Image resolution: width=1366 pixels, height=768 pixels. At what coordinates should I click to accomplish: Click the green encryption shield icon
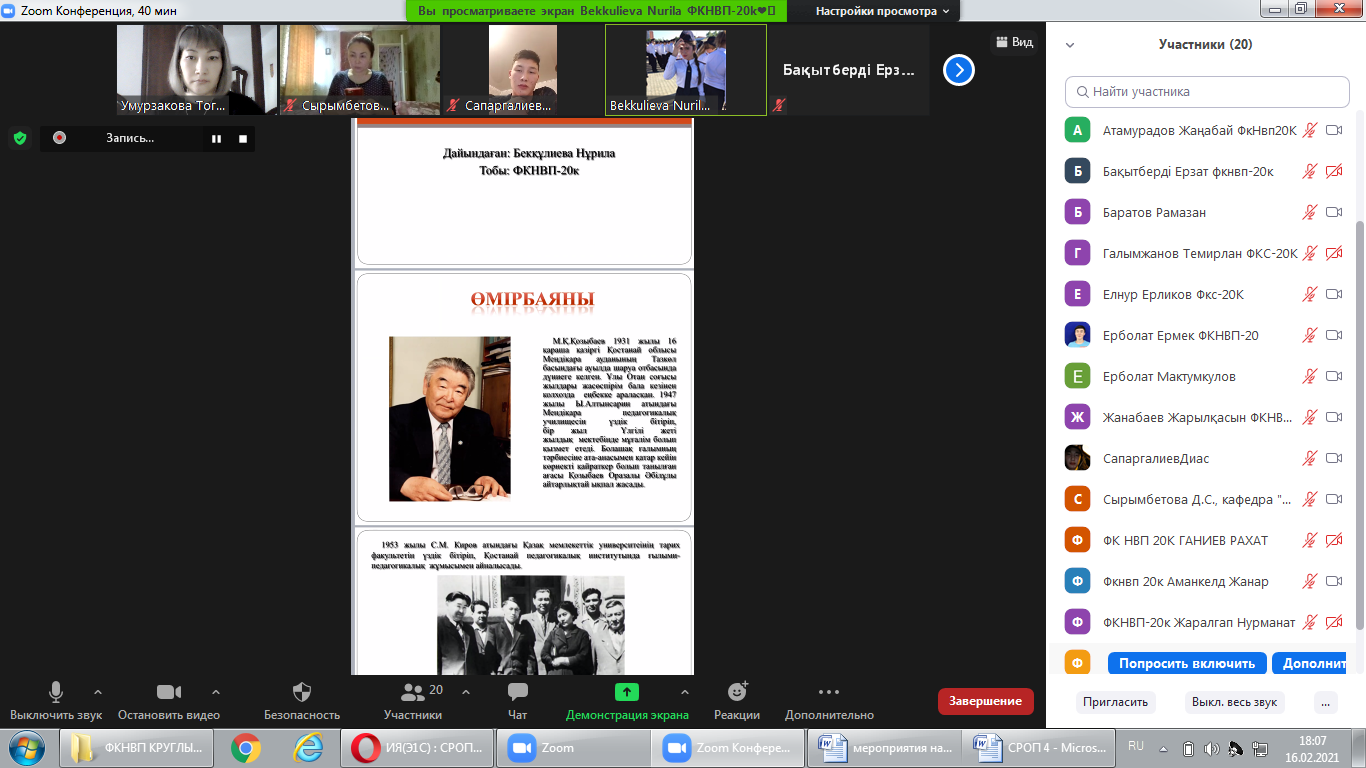20,138
